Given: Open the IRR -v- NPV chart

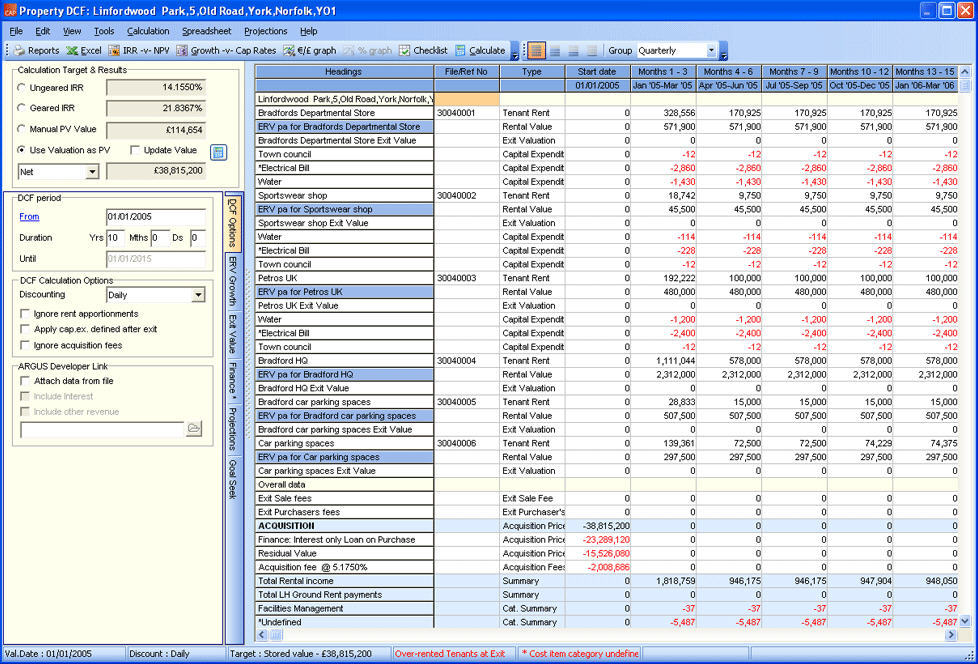Looking at the screenshot, I should point(138,51).
